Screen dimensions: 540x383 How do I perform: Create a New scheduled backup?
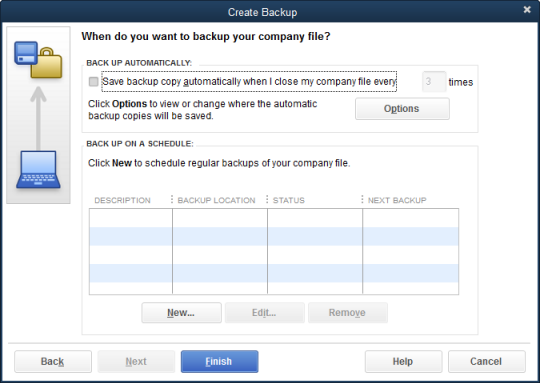point(181,313)
